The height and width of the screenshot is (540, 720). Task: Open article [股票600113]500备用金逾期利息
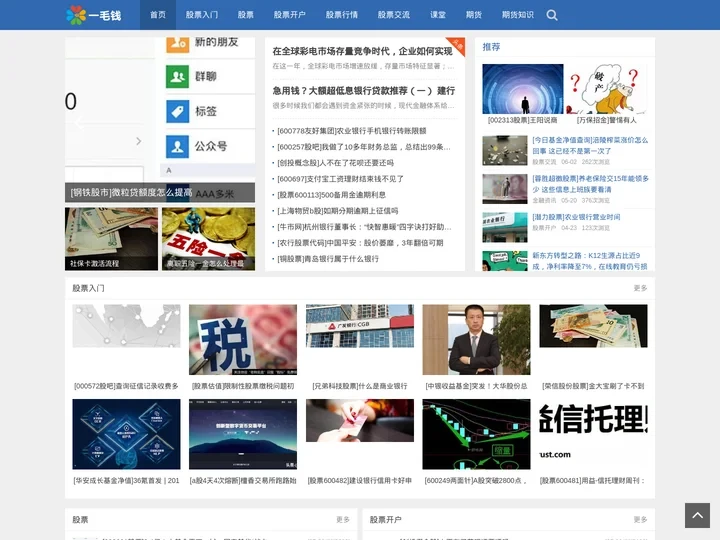pos(331,195)
